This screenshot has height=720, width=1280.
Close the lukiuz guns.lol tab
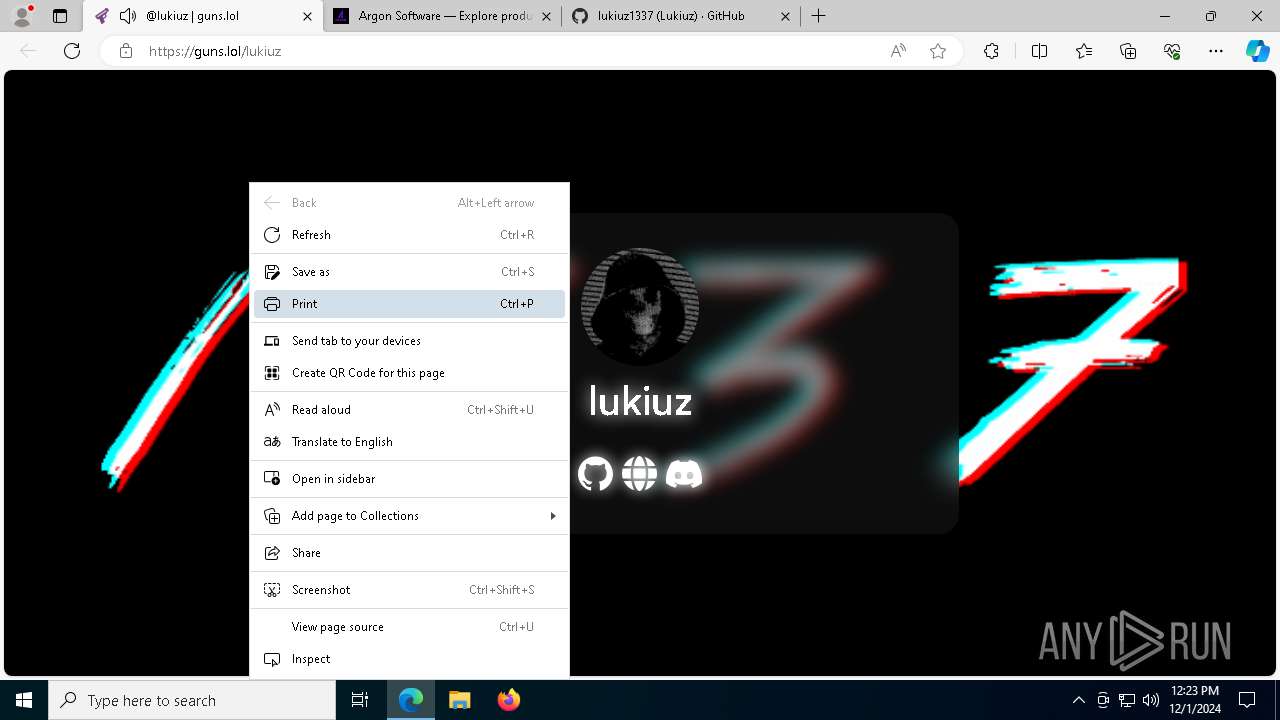coord(308,16)
